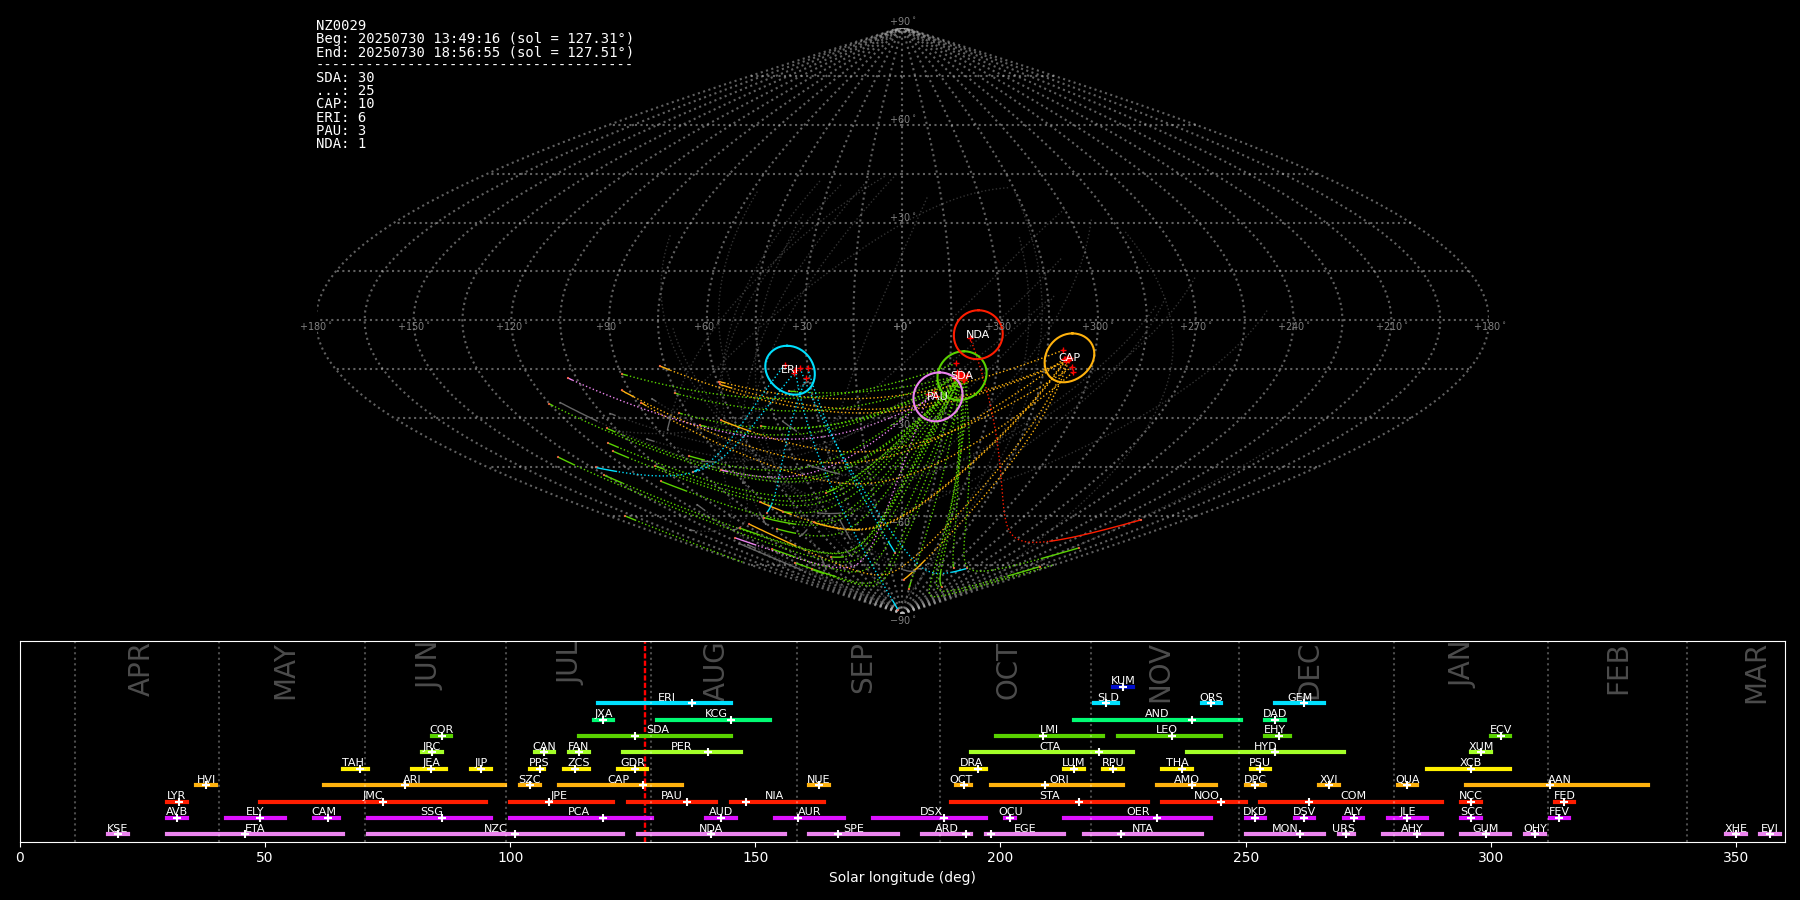Select the blue KUM bar in November

coord(1123,687)
